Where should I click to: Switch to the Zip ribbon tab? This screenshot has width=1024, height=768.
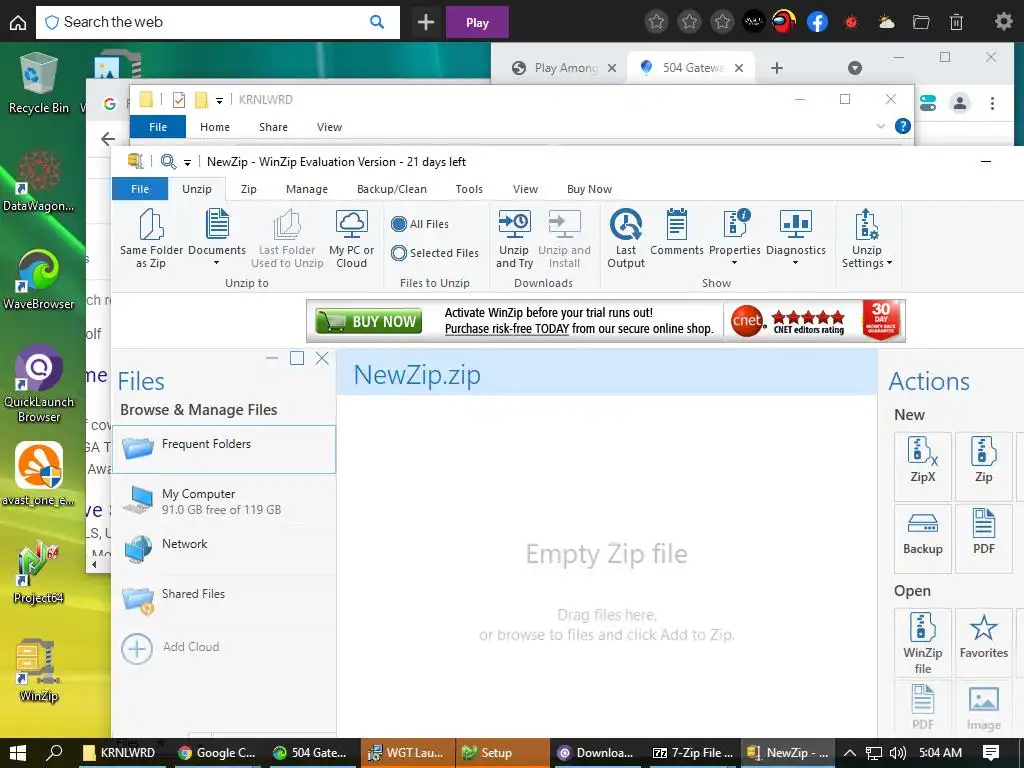click(248, 189)
